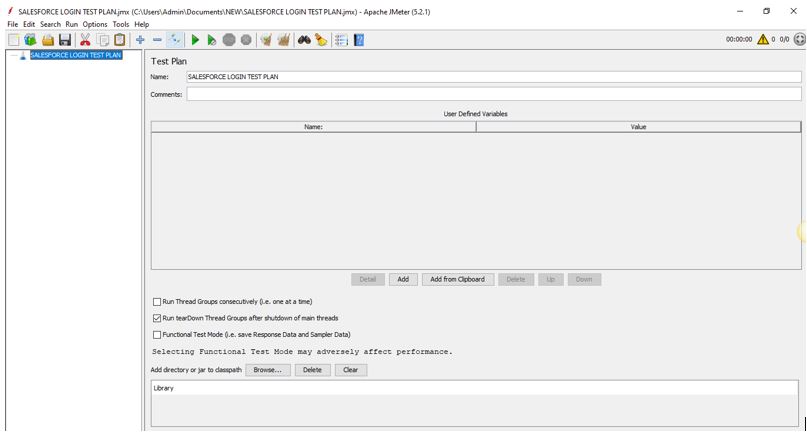
Task: Toggle Run Thread Groups consecutively checkbox
Action: point(157,302)
